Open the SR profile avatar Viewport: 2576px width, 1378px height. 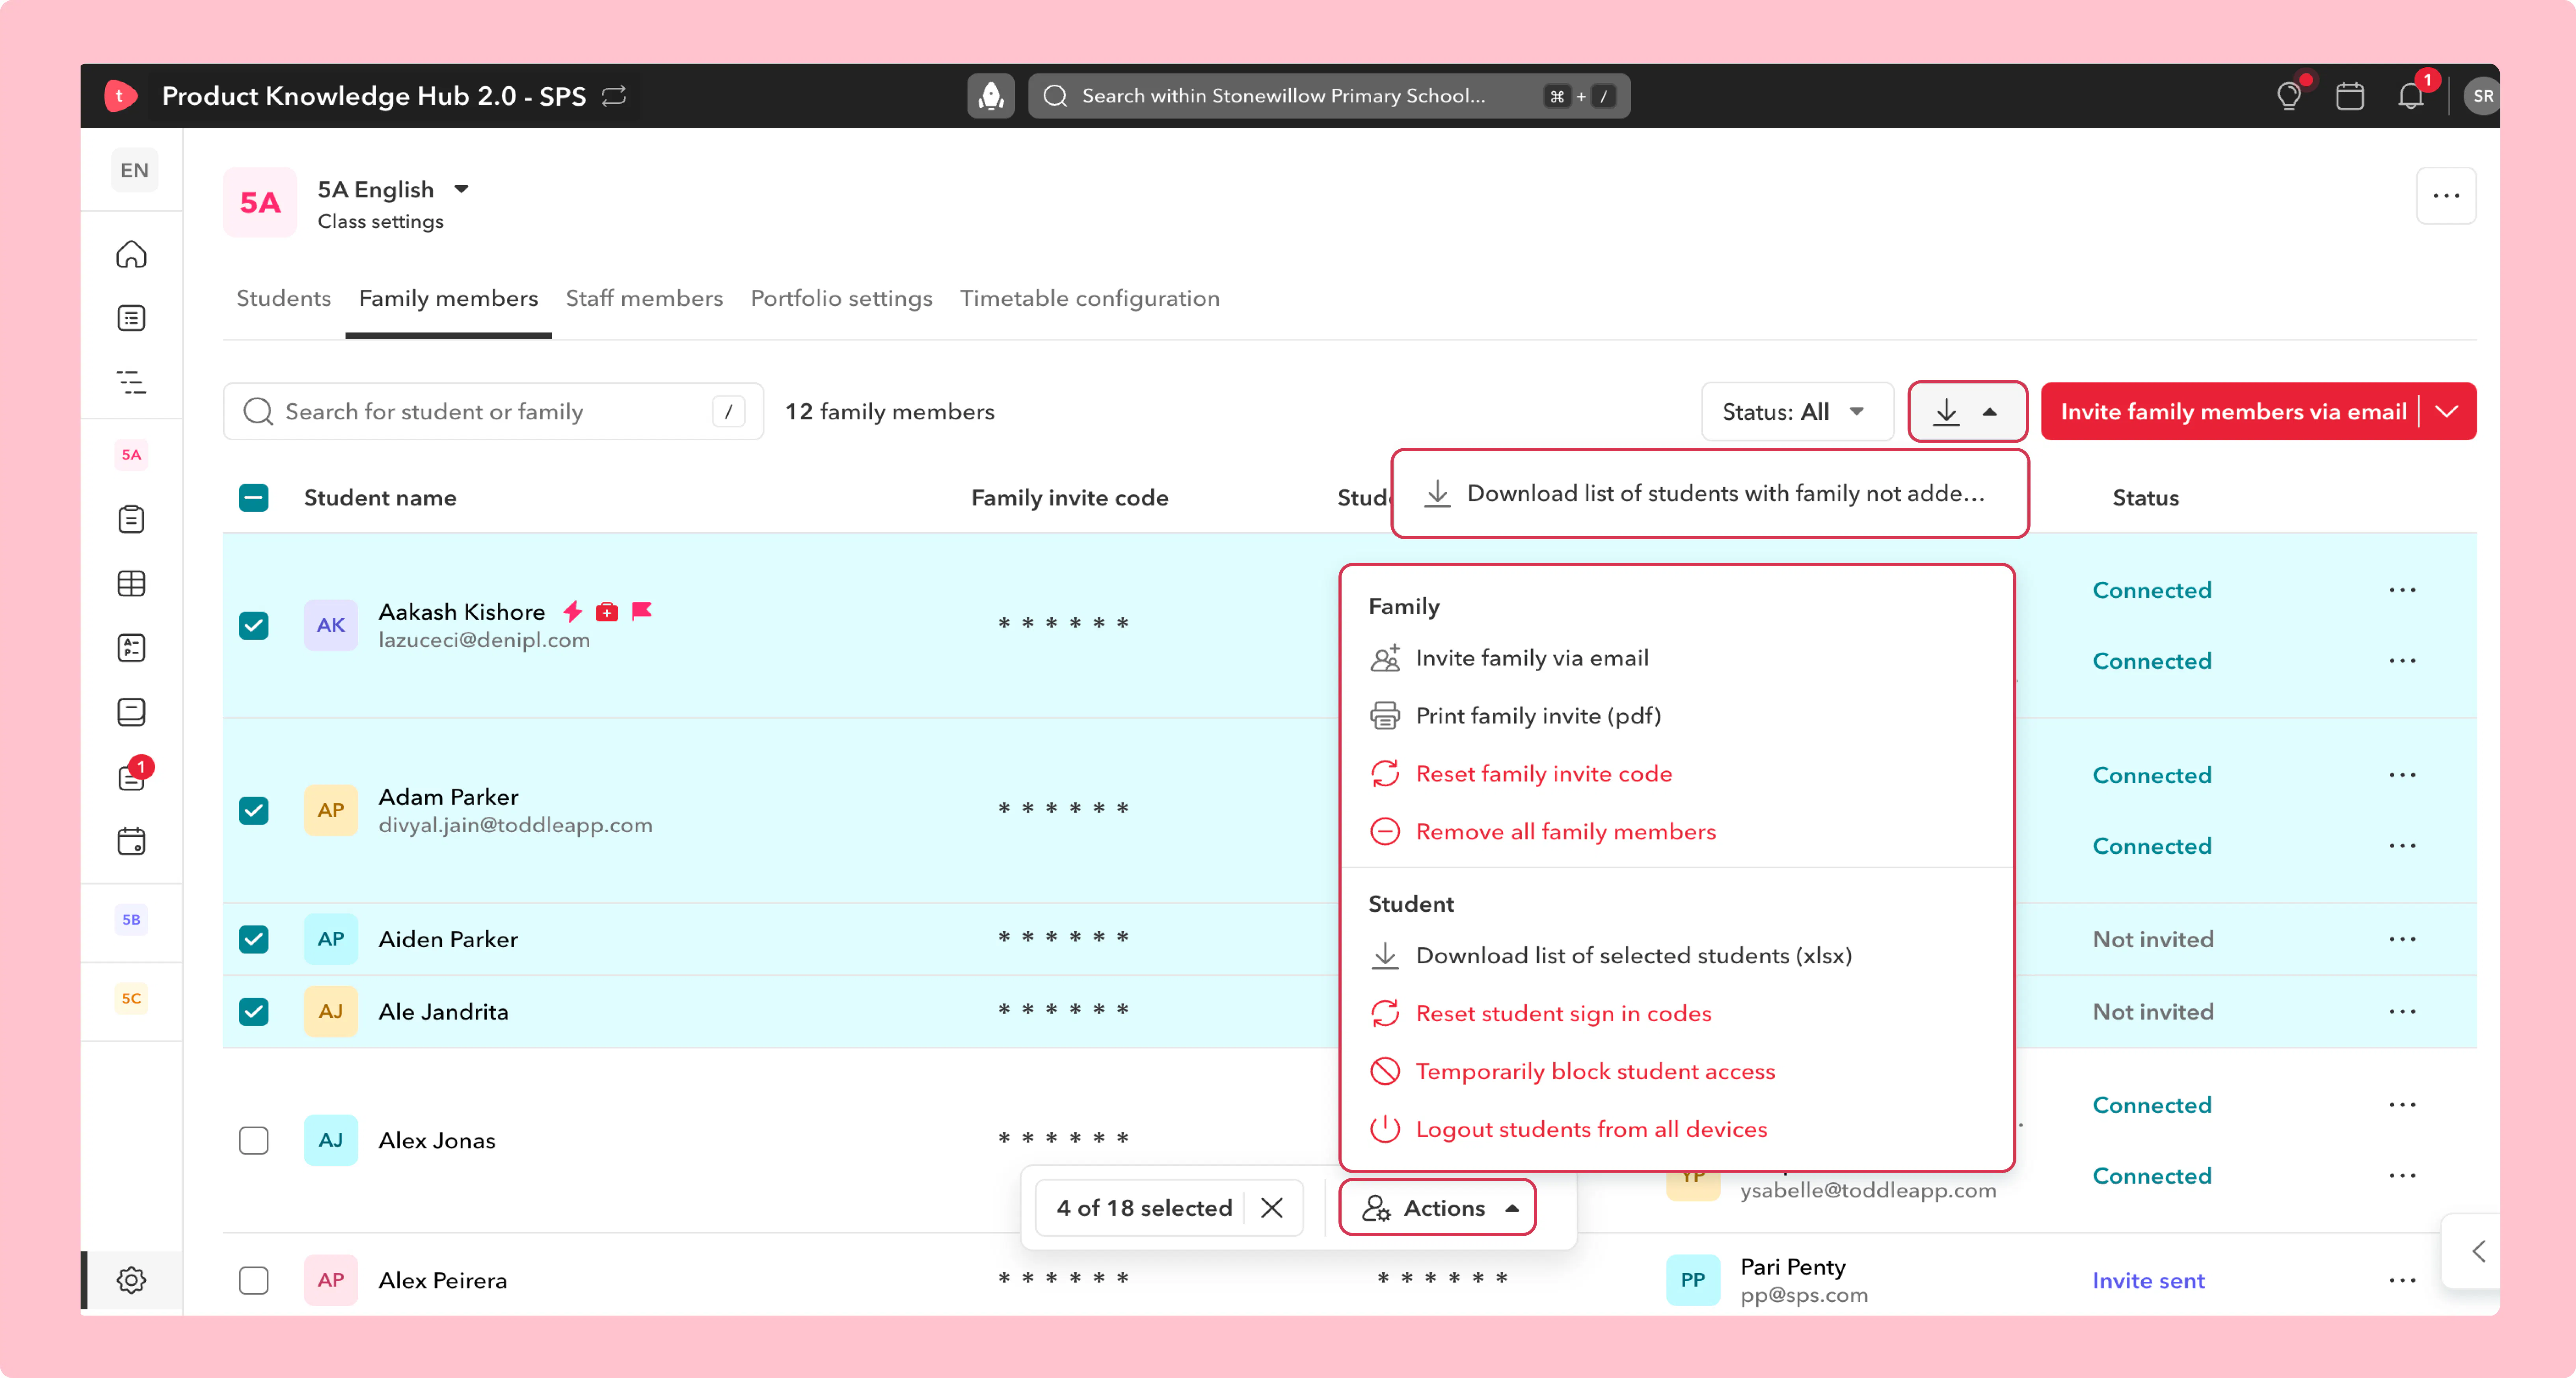2482,96
